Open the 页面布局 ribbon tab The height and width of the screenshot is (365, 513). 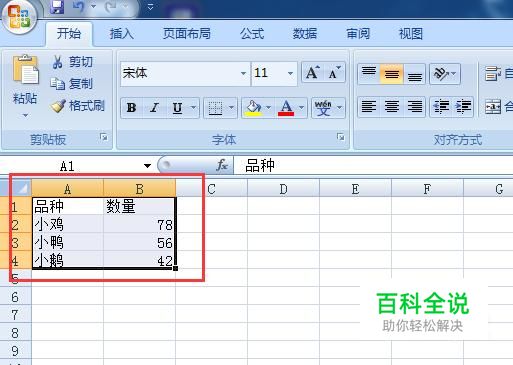[186, 34]
